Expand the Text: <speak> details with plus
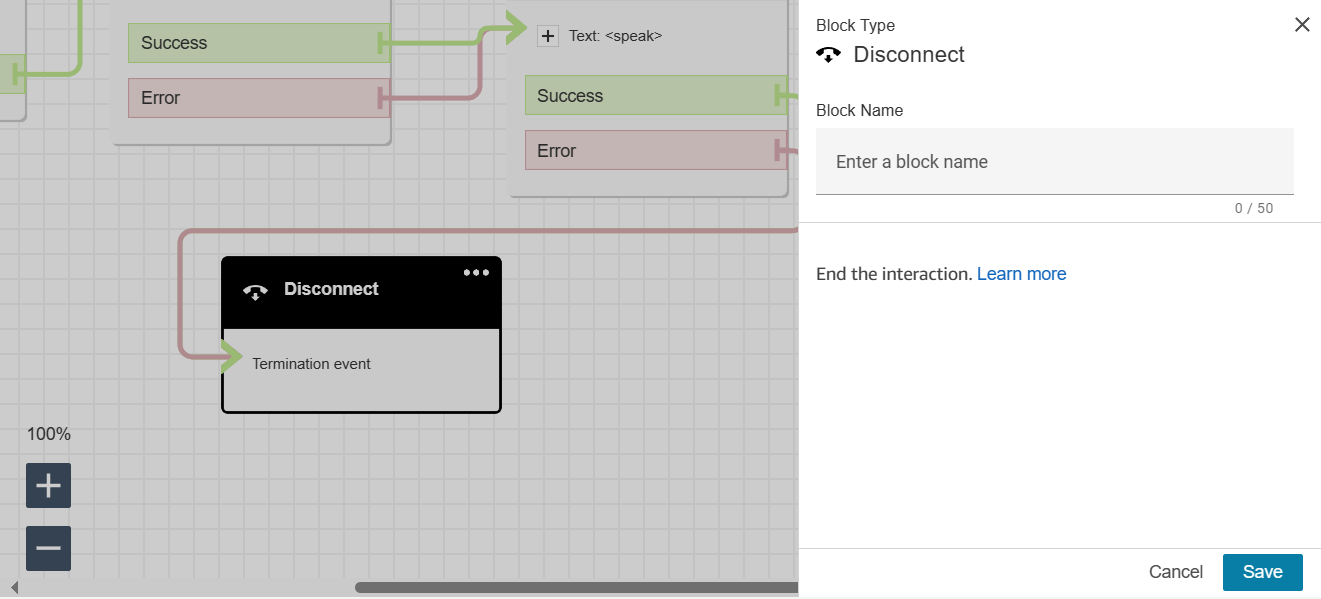This screenshot has width=1321, height=599. 548,36
